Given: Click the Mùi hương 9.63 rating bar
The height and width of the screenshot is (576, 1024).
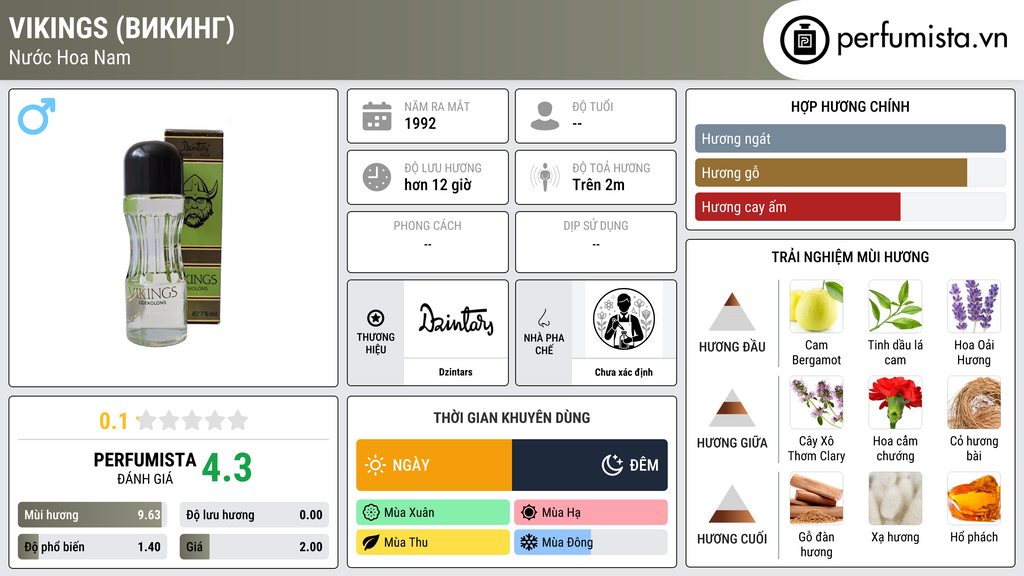Looking at the screenshot, I should (92, 515).
